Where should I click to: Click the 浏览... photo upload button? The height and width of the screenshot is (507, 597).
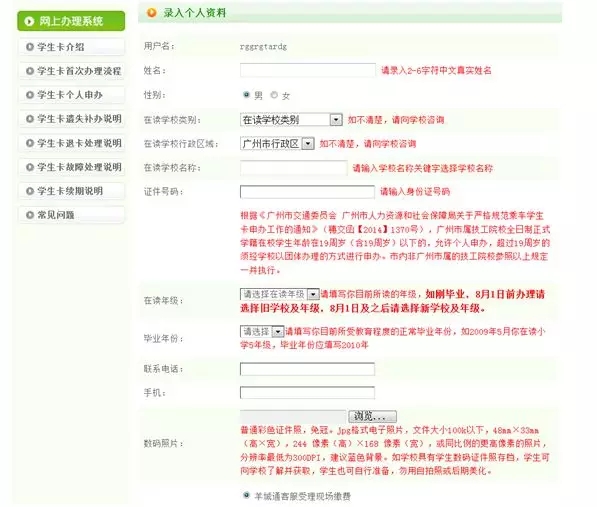[x=372, y=416]
